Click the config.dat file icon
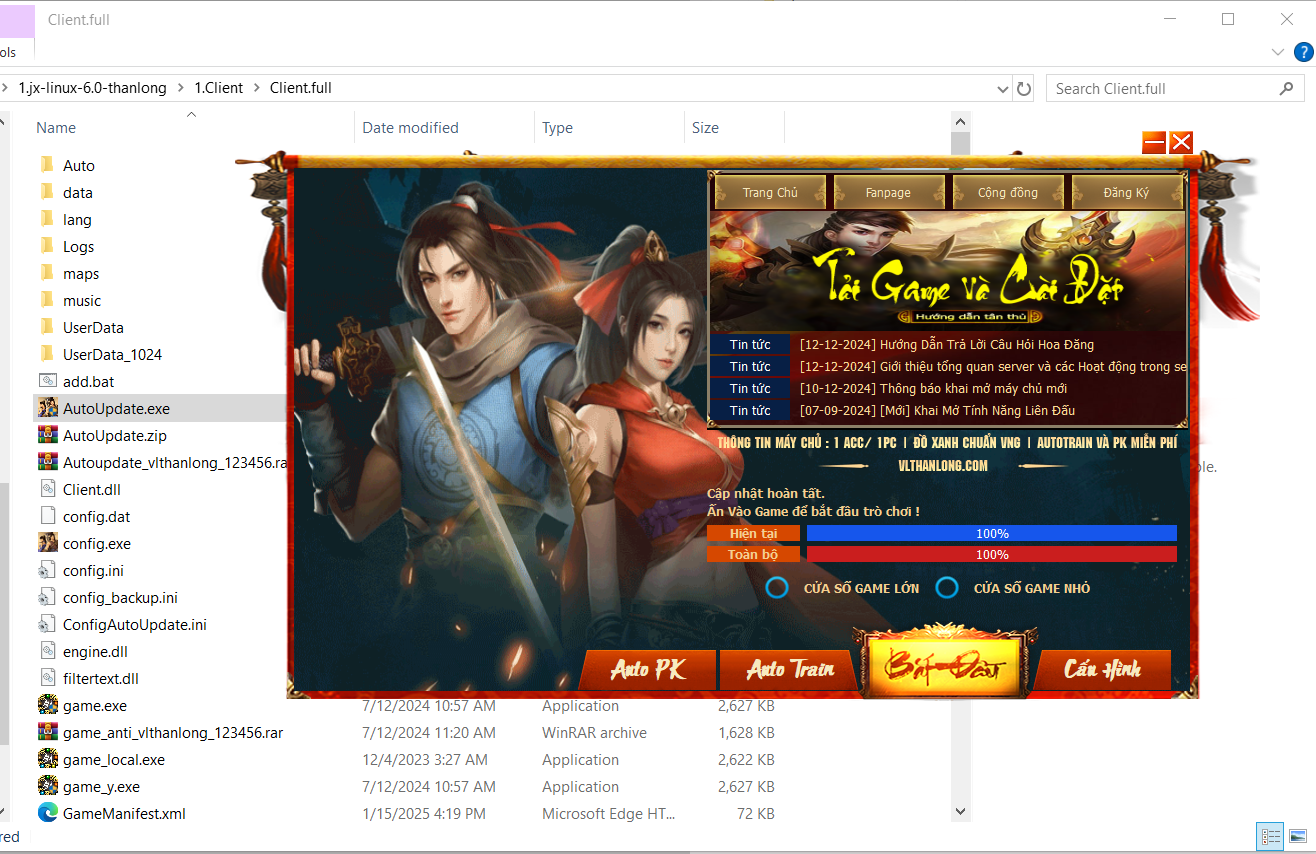 pyautogui.click(x=47, y=516)
